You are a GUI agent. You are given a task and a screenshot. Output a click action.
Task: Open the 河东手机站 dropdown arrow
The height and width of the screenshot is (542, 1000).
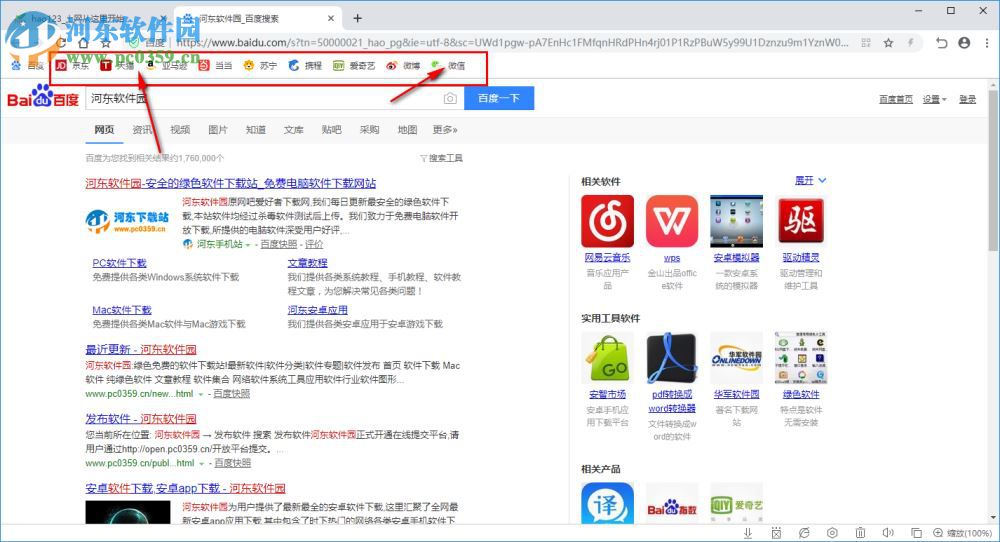pos(247,245)
